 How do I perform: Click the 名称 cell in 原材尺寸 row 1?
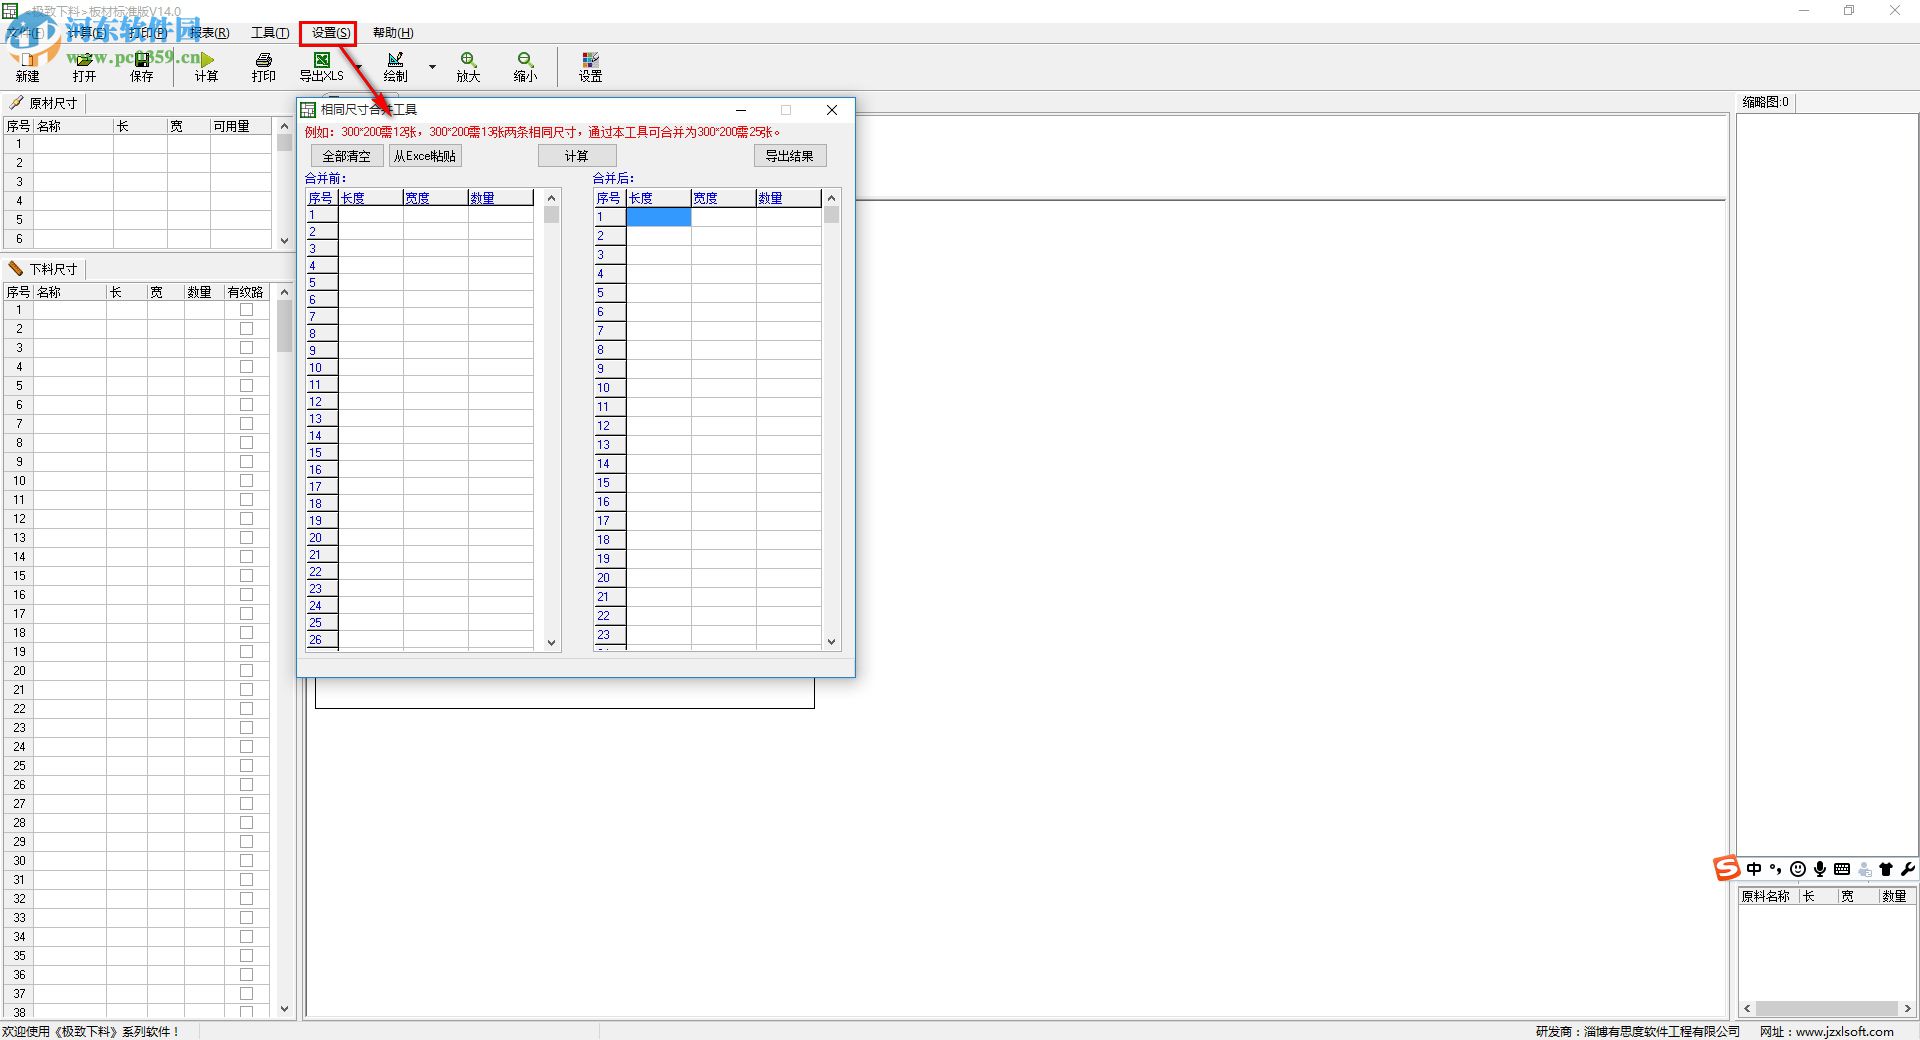coord(74,144)
